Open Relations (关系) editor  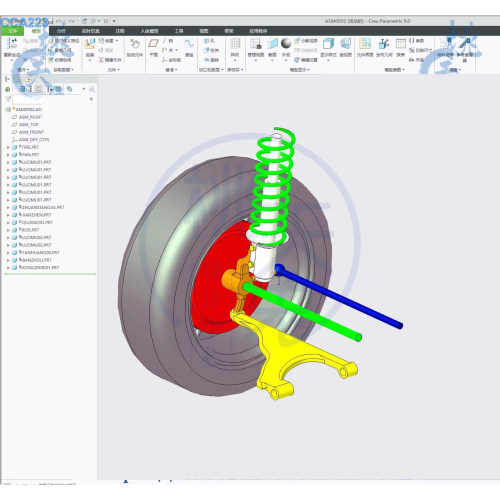point(416,60)
